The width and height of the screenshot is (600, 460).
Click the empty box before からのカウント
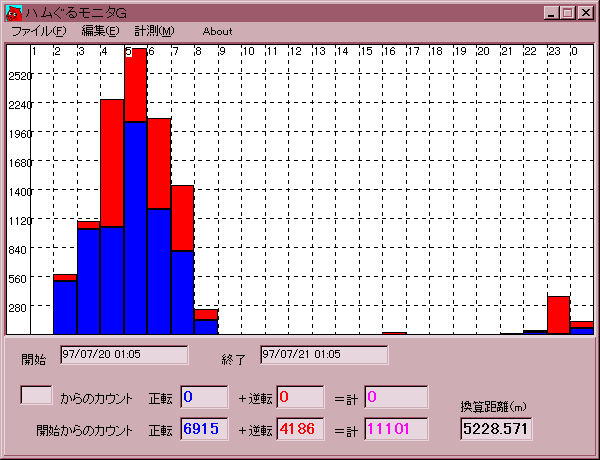[x=37, y=394]
